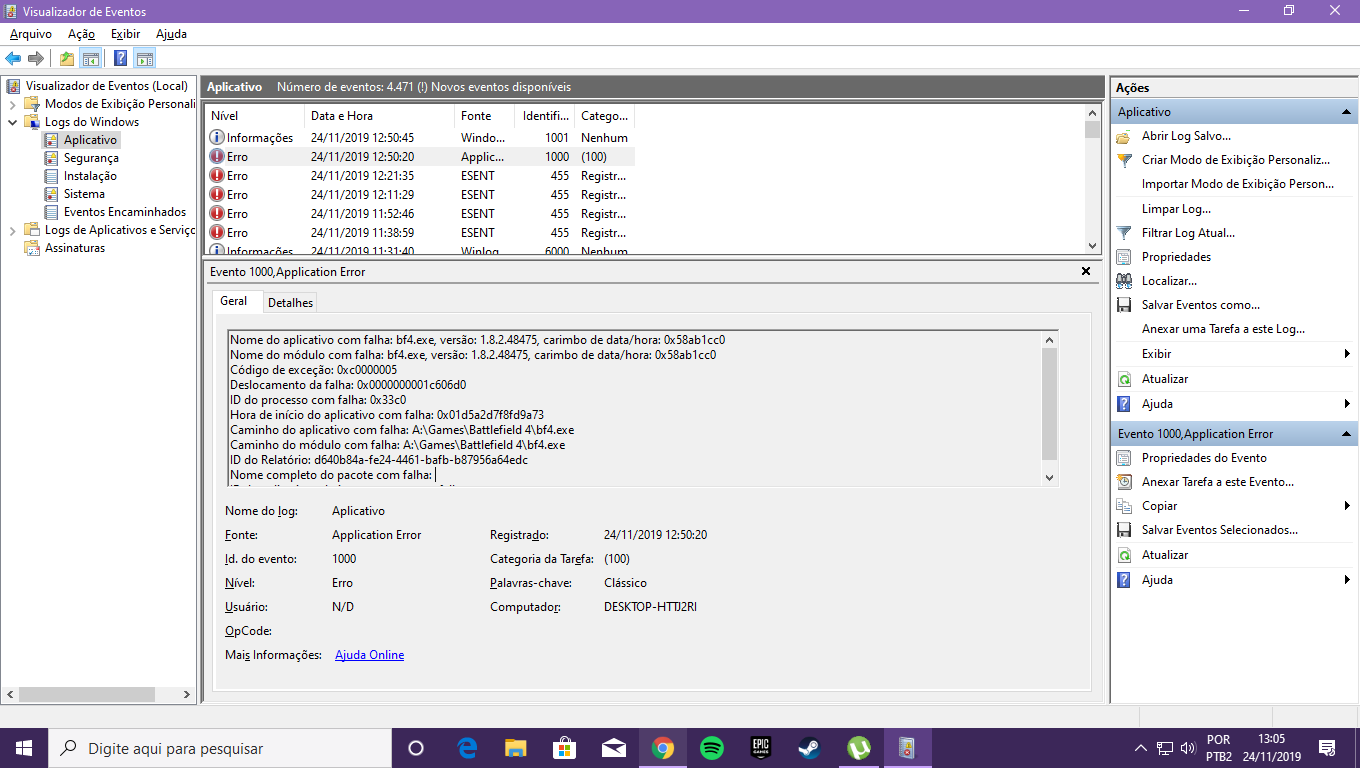Open the Exibir menu
This screenshot has width=1360, height=768.
126,34
